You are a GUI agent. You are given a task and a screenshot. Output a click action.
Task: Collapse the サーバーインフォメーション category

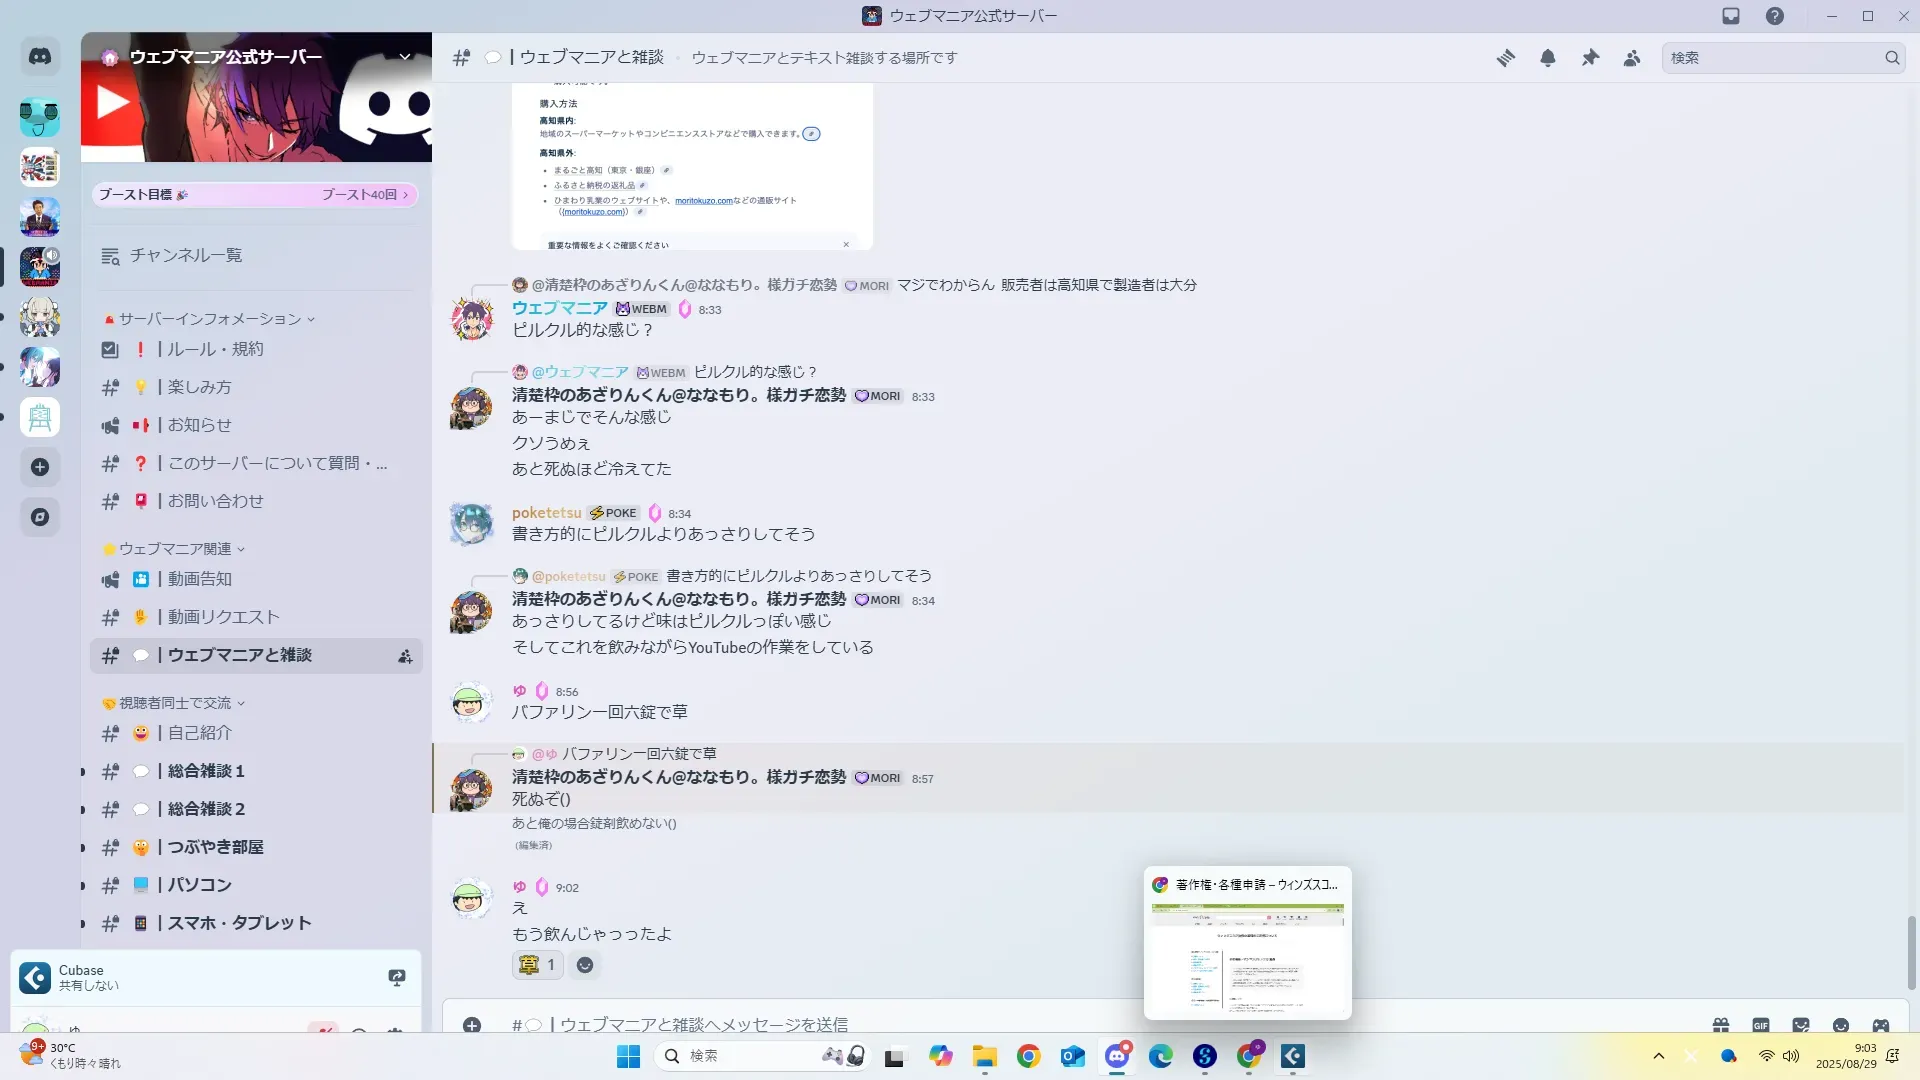(210, 319)
